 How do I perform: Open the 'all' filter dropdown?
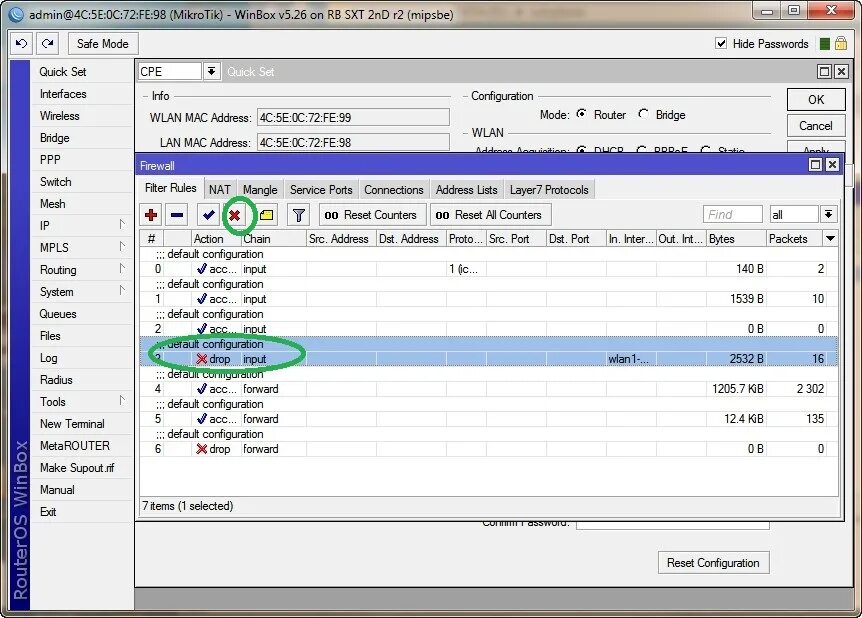(x=828, y=214)
